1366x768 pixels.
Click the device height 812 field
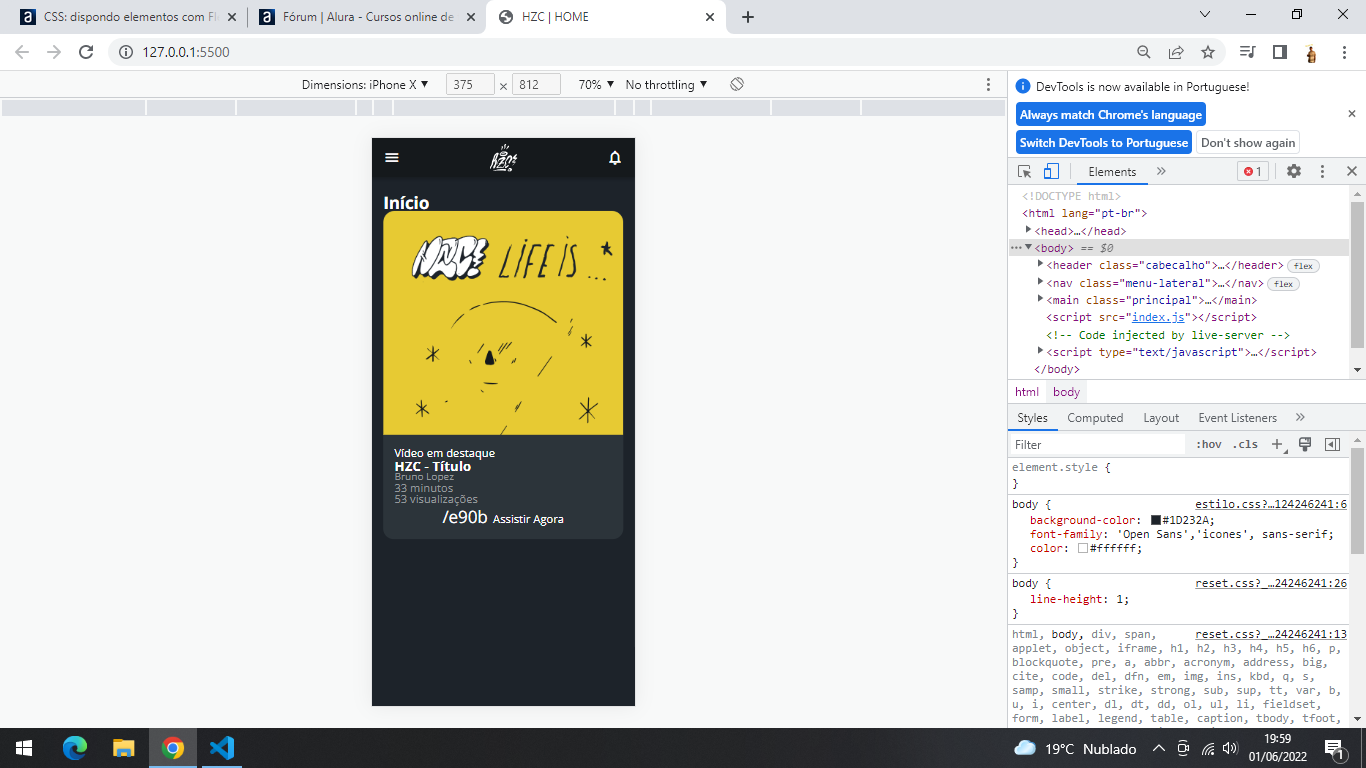536,85
